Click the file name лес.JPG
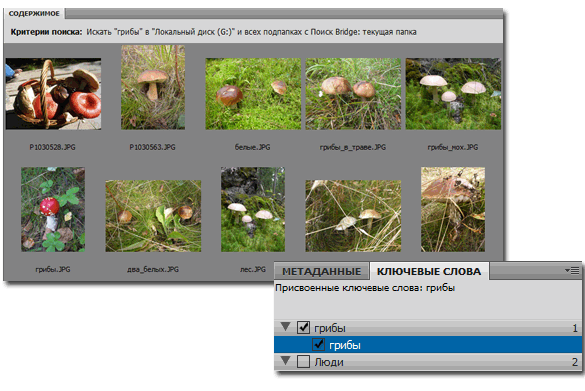This screenshot has width=585, height=391. pyautogui.click(x=253, y=269)
